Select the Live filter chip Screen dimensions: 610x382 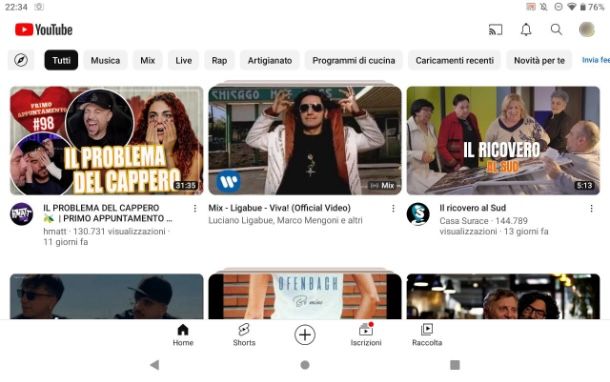coord(183,60)
